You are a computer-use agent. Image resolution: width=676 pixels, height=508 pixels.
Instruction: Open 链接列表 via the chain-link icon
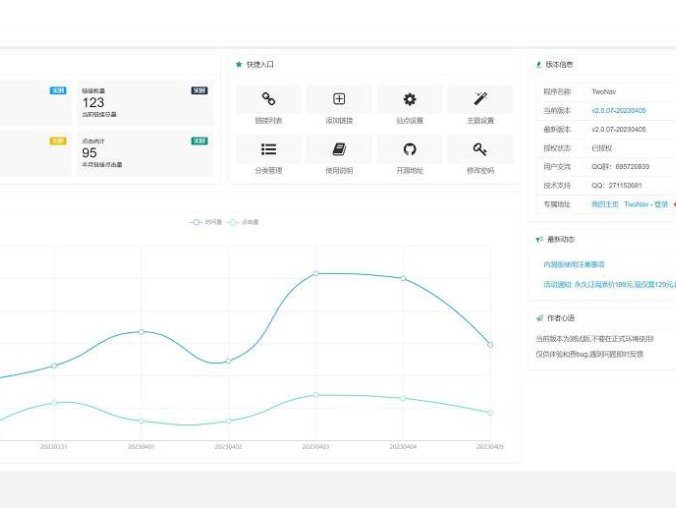[268, 99]
